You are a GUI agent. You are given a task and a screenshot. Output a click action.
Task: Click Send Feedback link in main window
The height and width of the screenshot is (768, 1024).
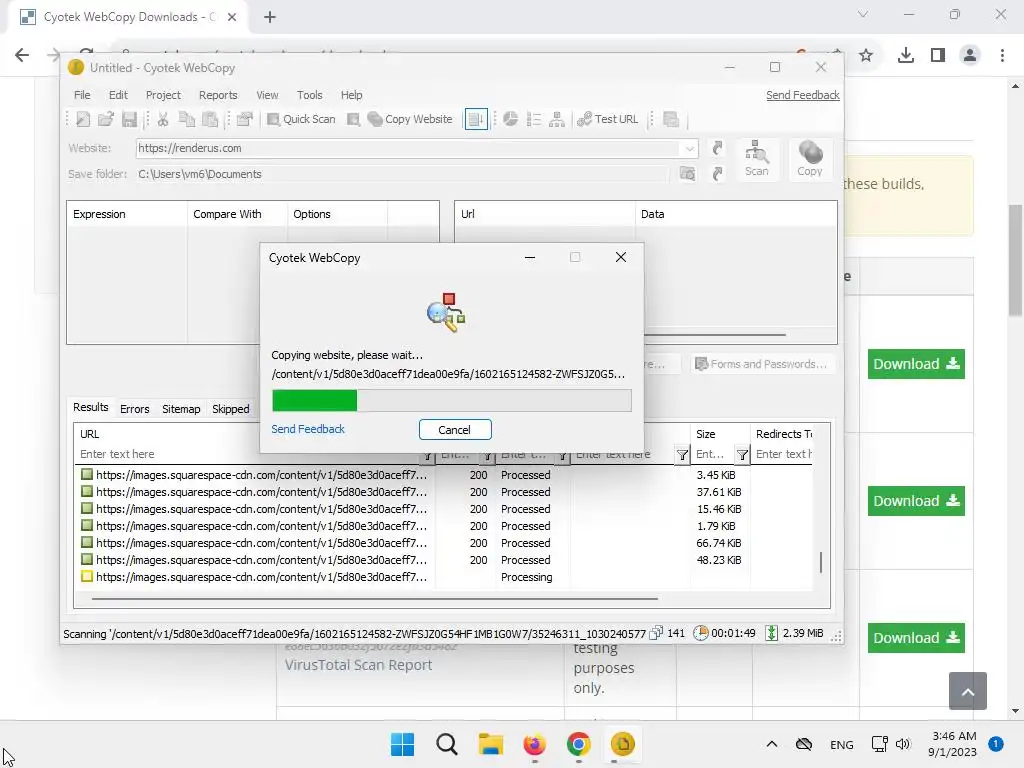pos(803,95)
